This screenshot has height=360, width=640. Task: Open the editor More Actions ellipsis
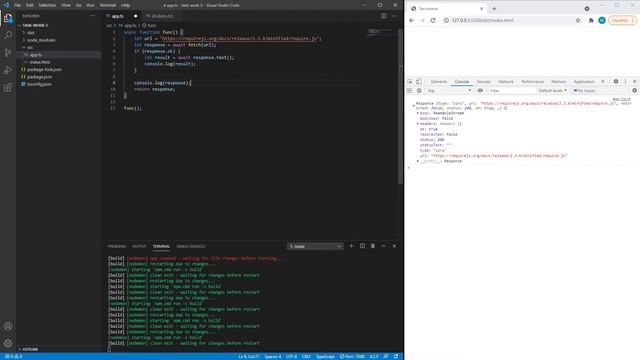point(394,16)
